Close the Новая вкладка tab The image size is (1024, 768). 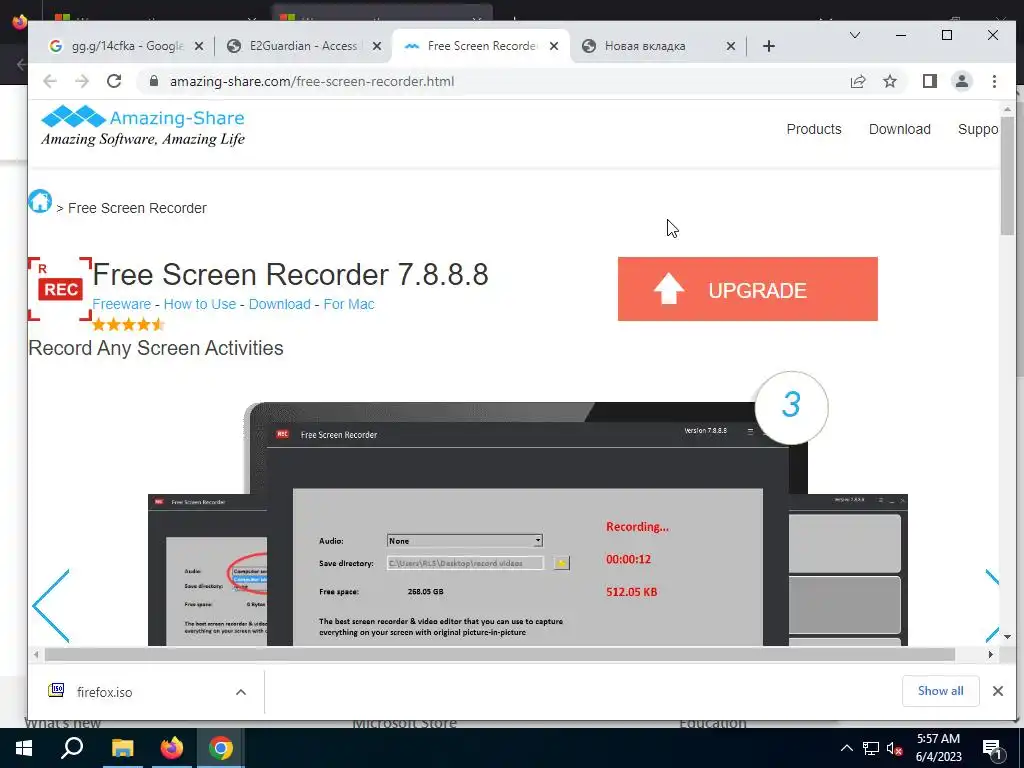pos(731,46)
